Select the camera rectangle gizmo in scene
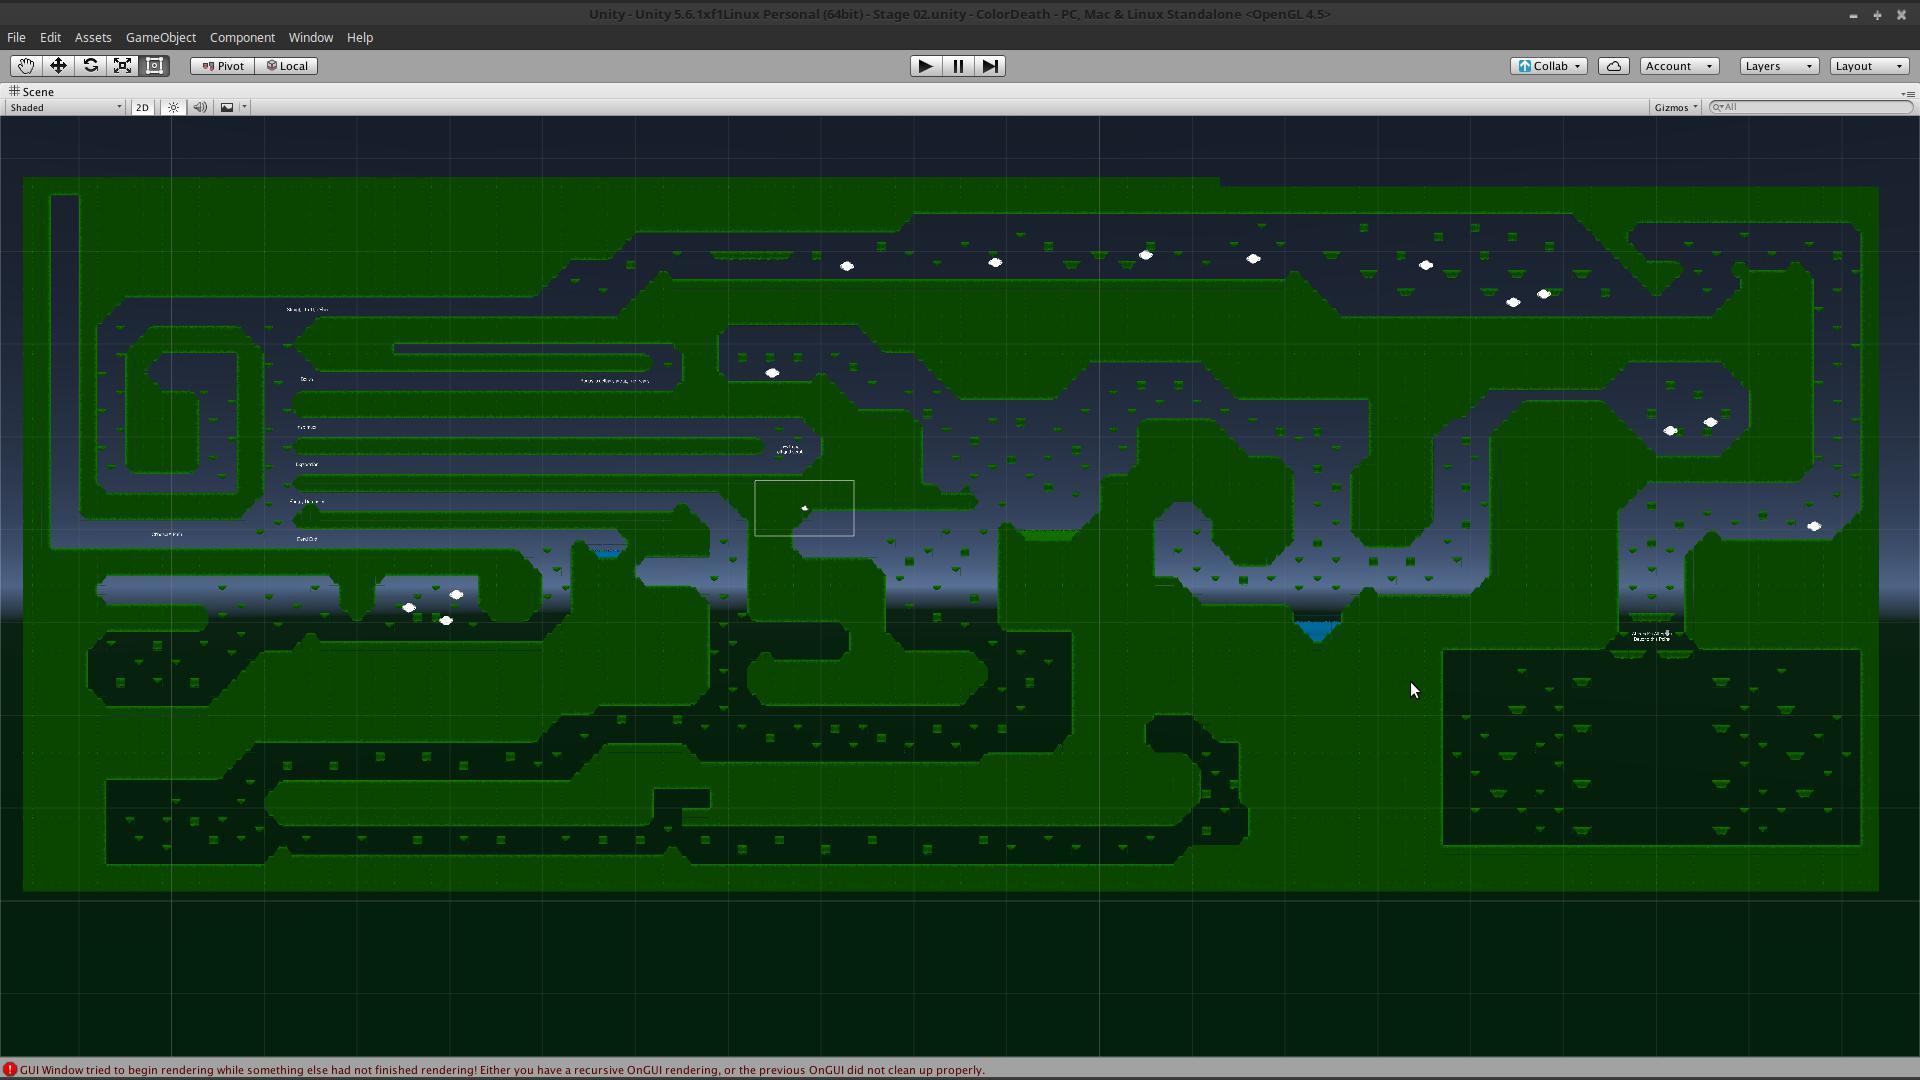 [804, 508]
